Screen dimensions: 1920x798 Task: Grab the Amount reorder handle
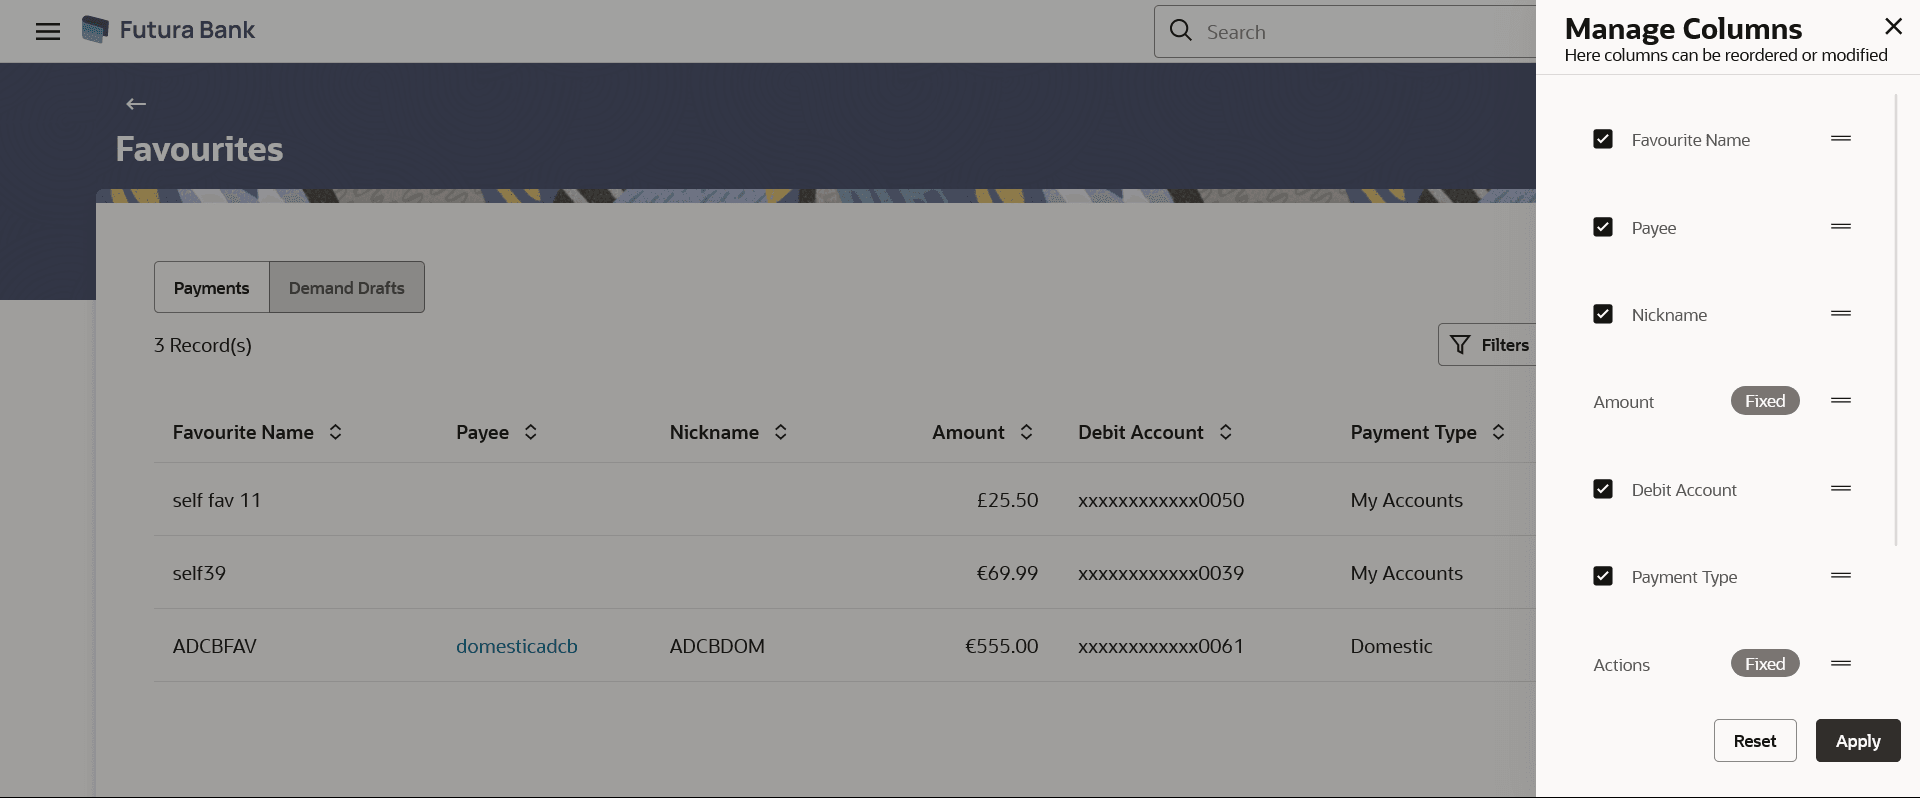click(1841, 401)
